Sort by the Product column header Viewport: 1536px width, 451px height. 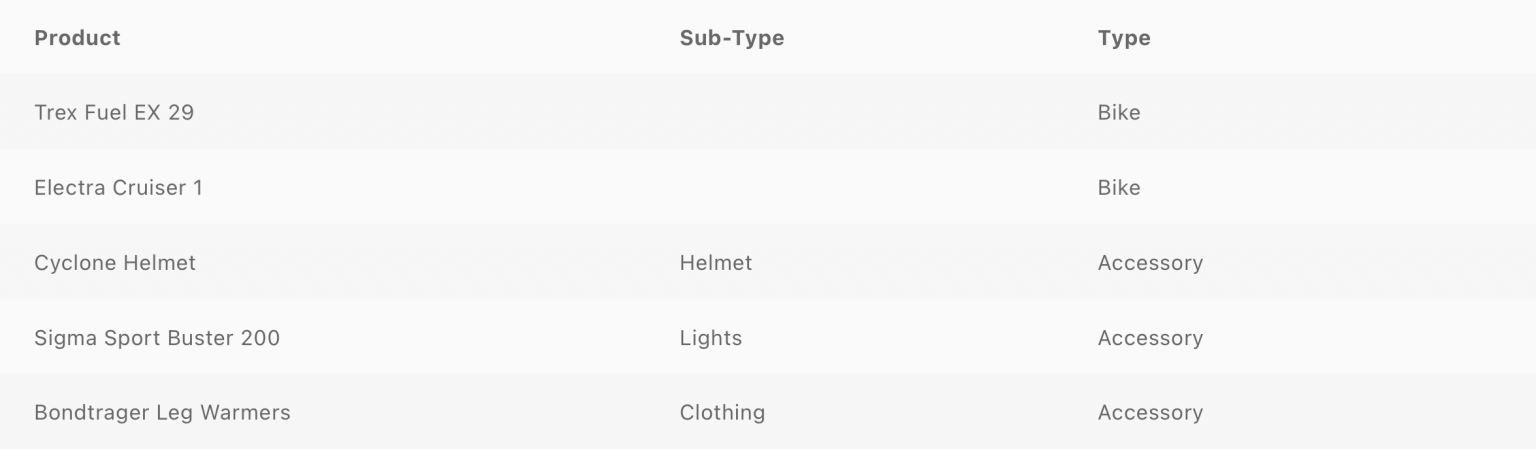point(77,38)
